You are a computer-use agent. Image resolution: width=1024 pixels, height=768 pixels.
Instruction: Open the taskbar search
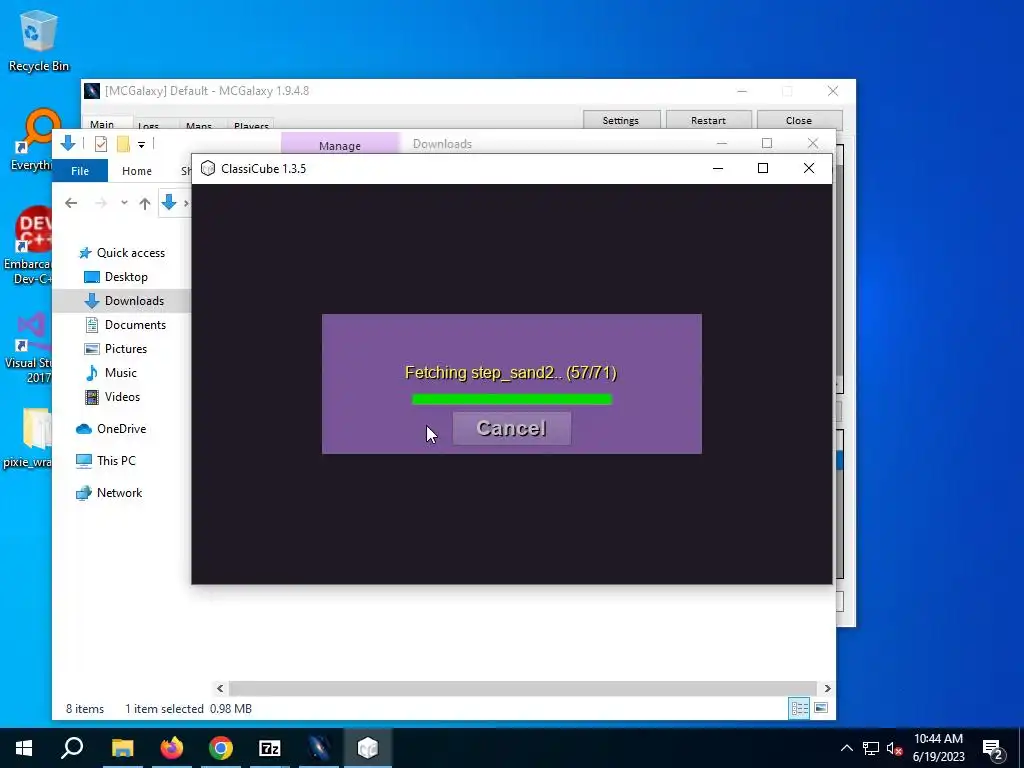coord(72,748)
